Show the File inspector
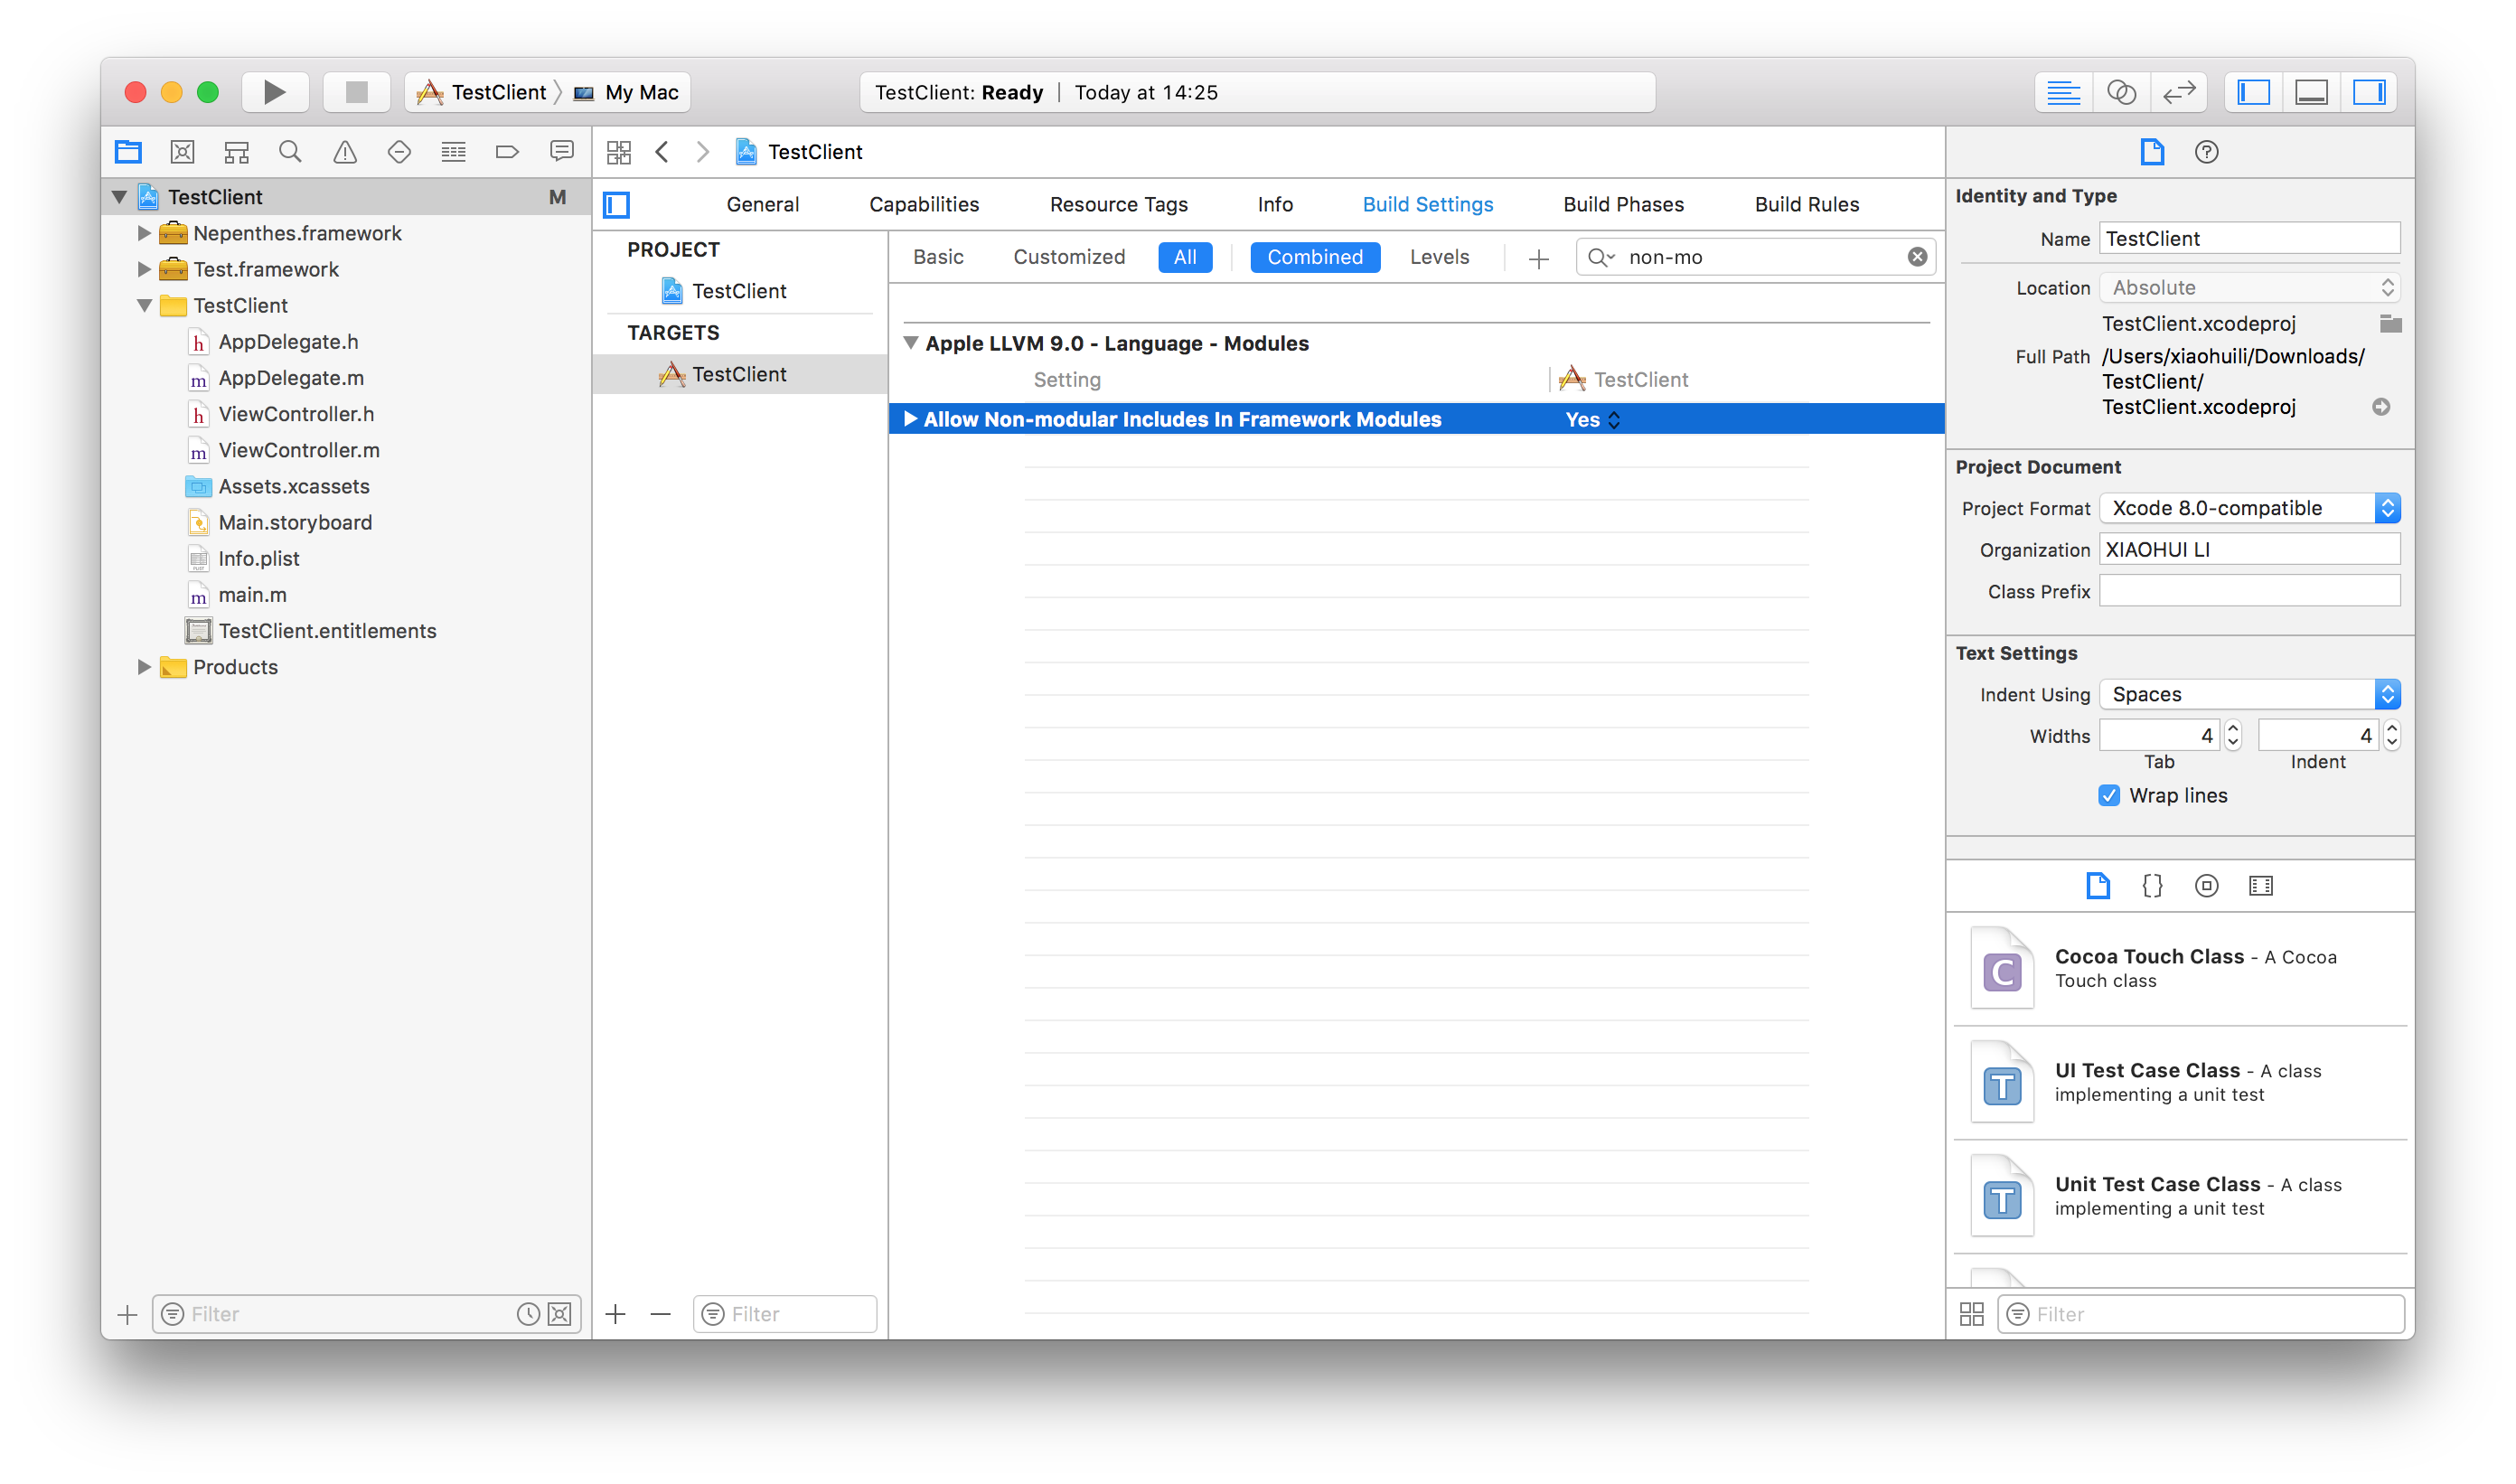The height and width of the screenshot is (1484, 2516). (x=2152, y=152)
